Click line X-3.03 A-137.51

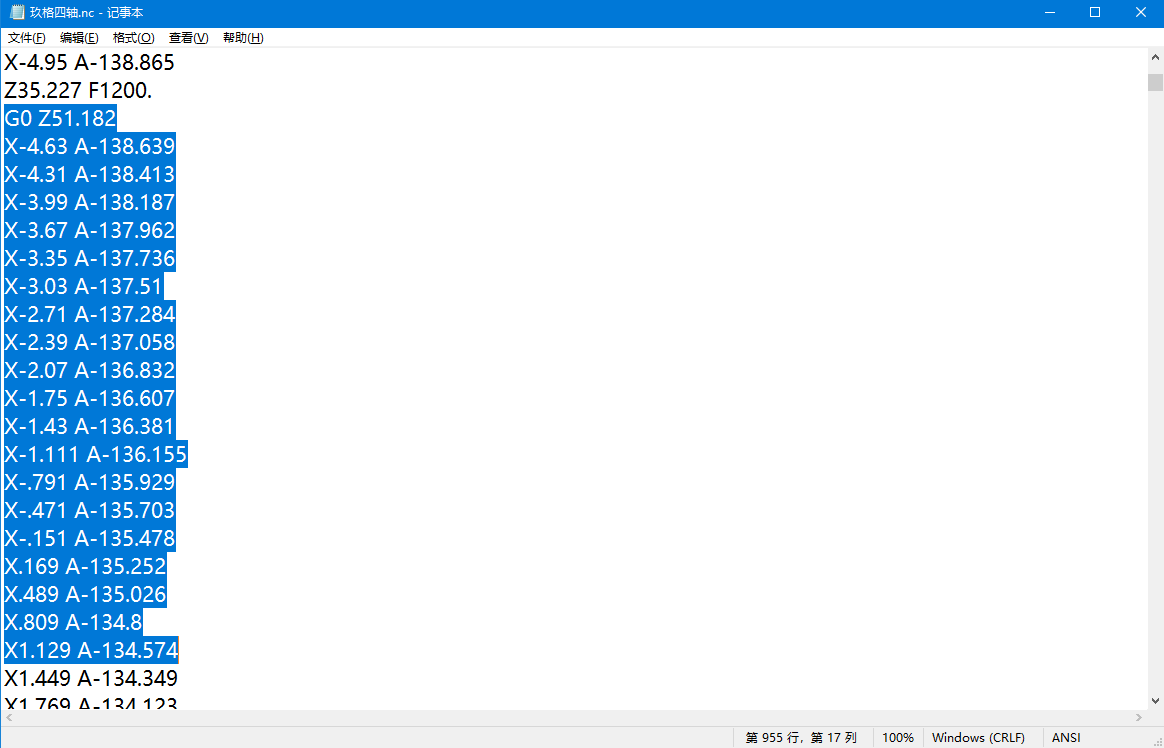click(83, 286)
